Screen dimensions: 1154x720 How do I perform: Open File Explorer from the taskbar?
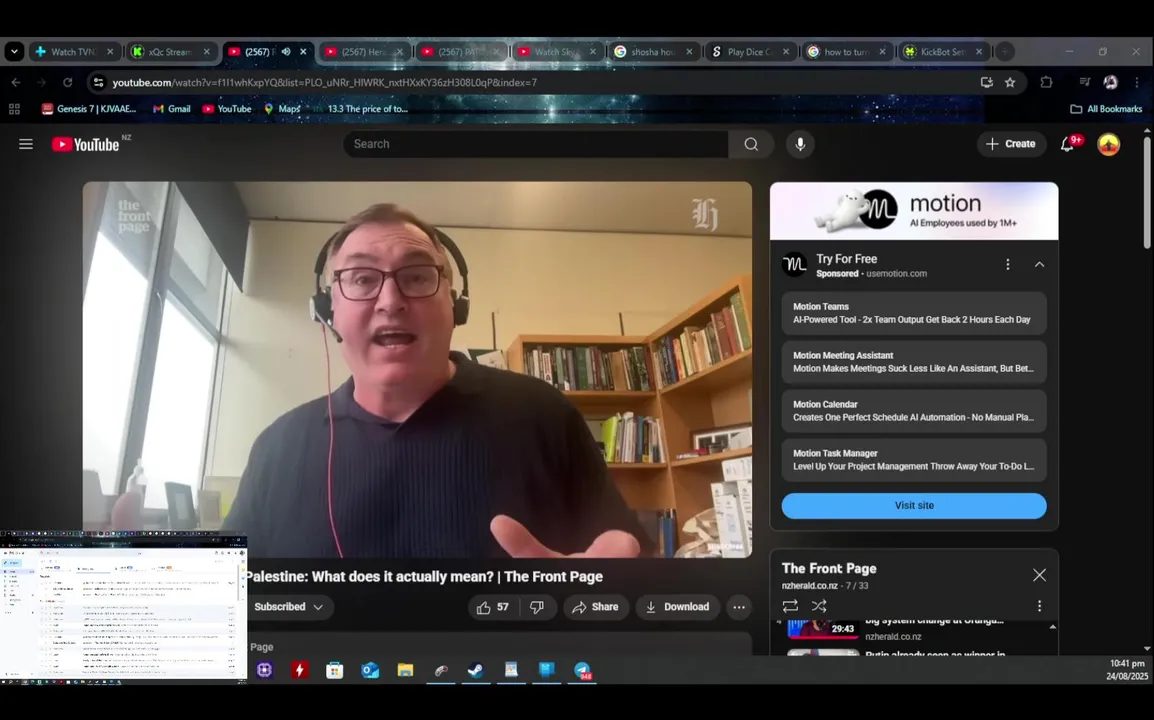coord(405,670)
